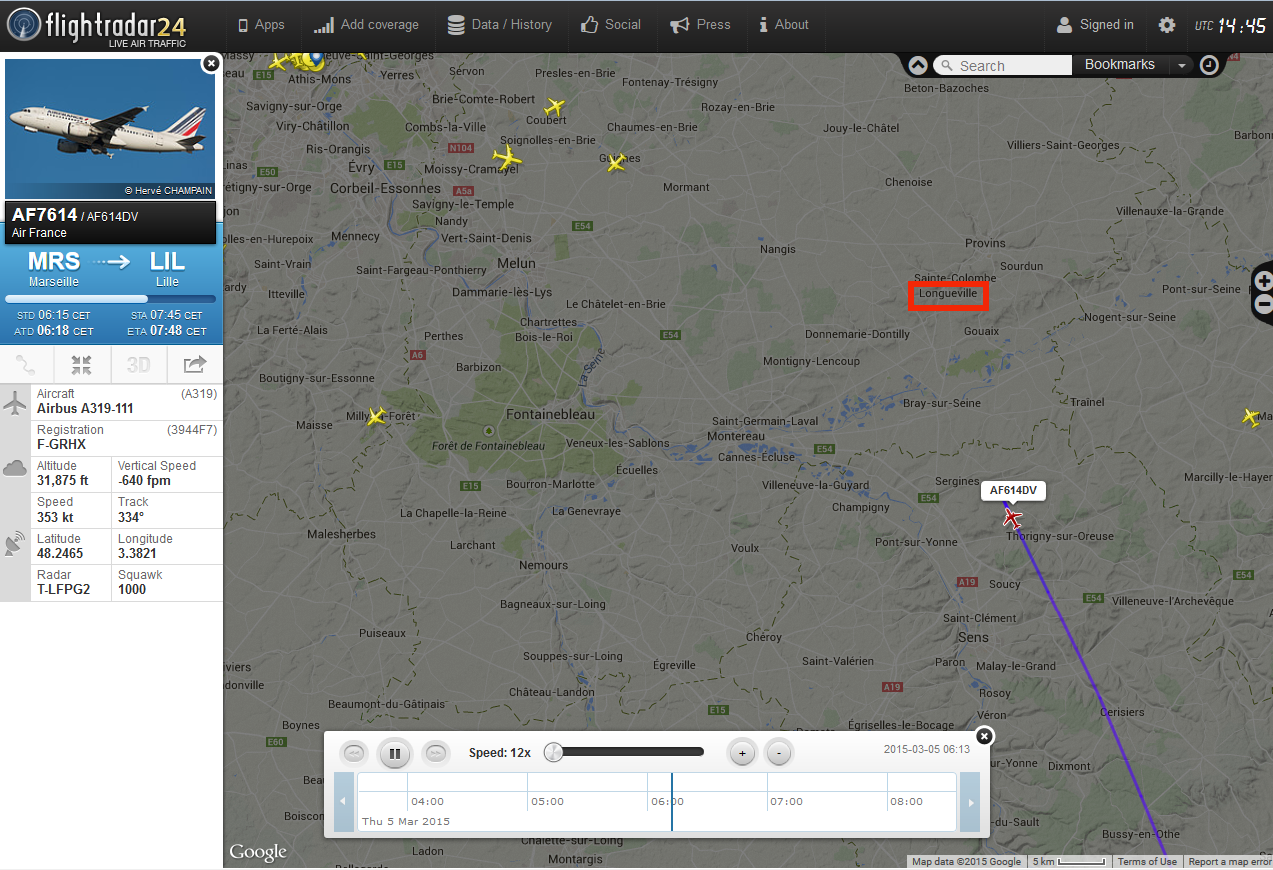
Task: Open the Data / History menu
Action: 499,25
